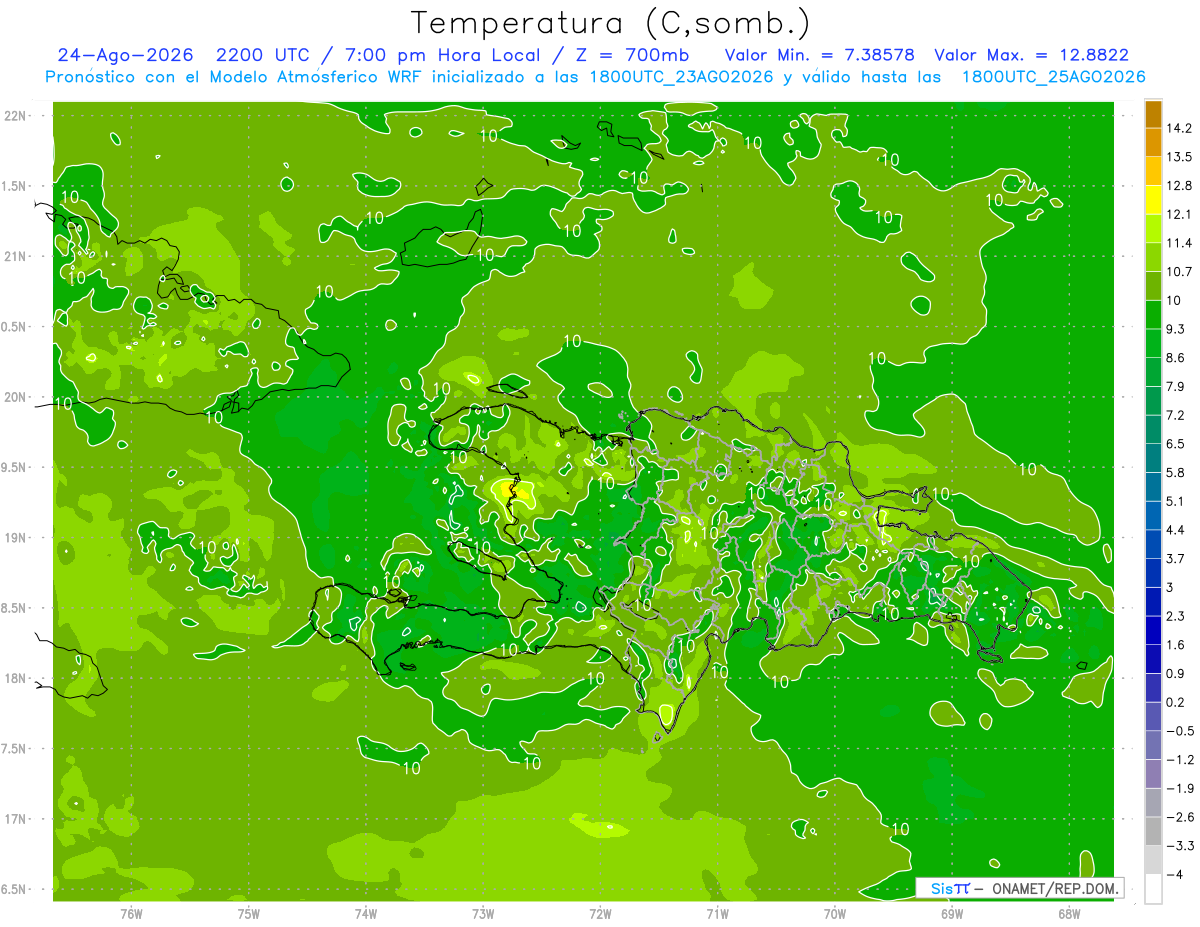Click the "75W" longitude axis label

(249, 914)
